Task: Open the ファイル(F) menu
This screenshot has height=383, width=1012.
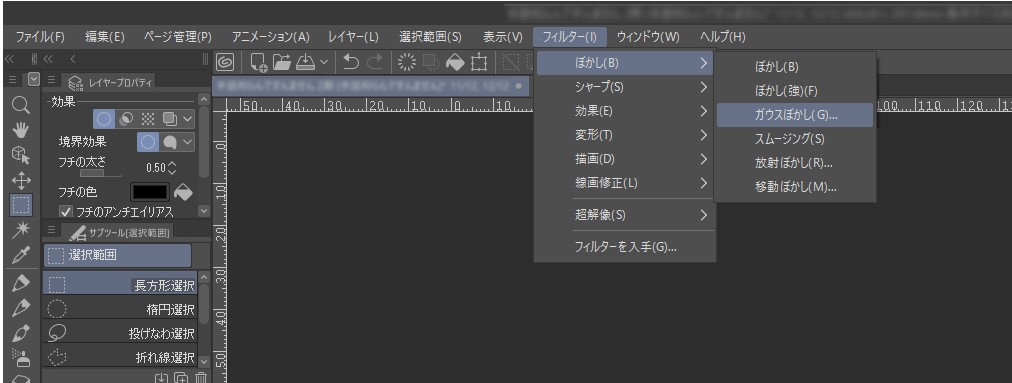Action: [x=40, y=37]
